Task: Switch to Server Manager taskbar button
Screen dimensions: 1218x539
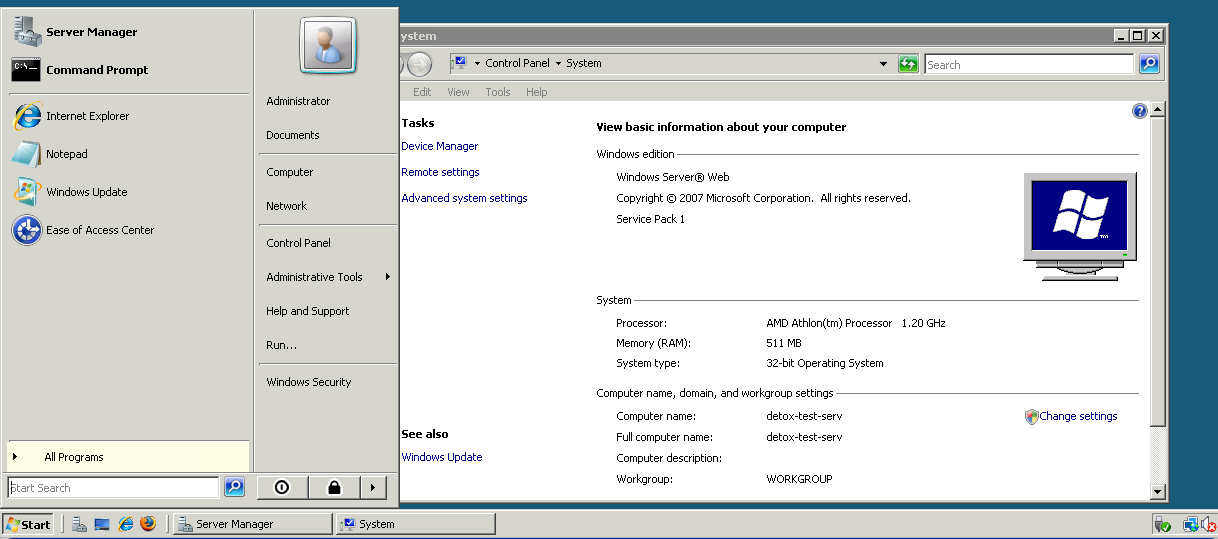Action: [x=252, y=524]
